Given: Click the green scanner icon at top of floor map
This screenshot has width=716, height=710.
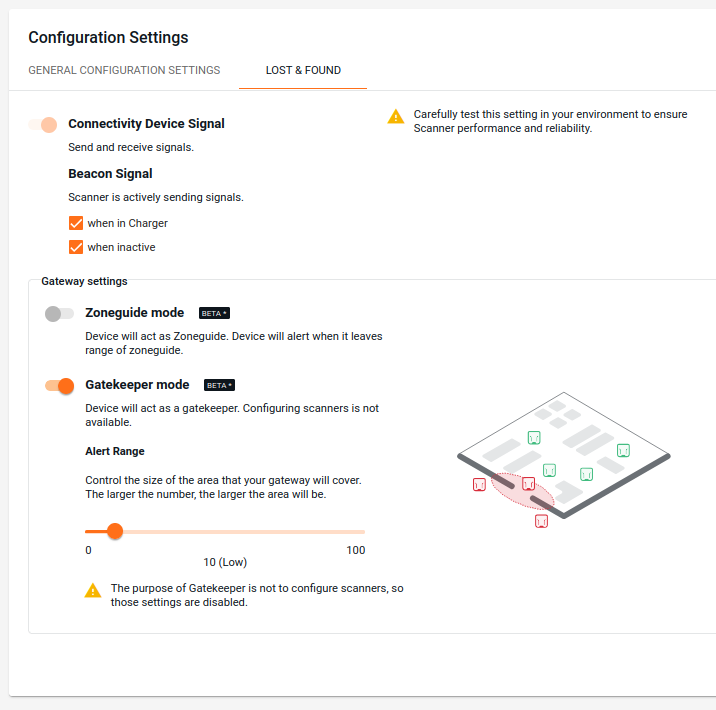Looking at the screenshot, I should (x=534, y=438).
